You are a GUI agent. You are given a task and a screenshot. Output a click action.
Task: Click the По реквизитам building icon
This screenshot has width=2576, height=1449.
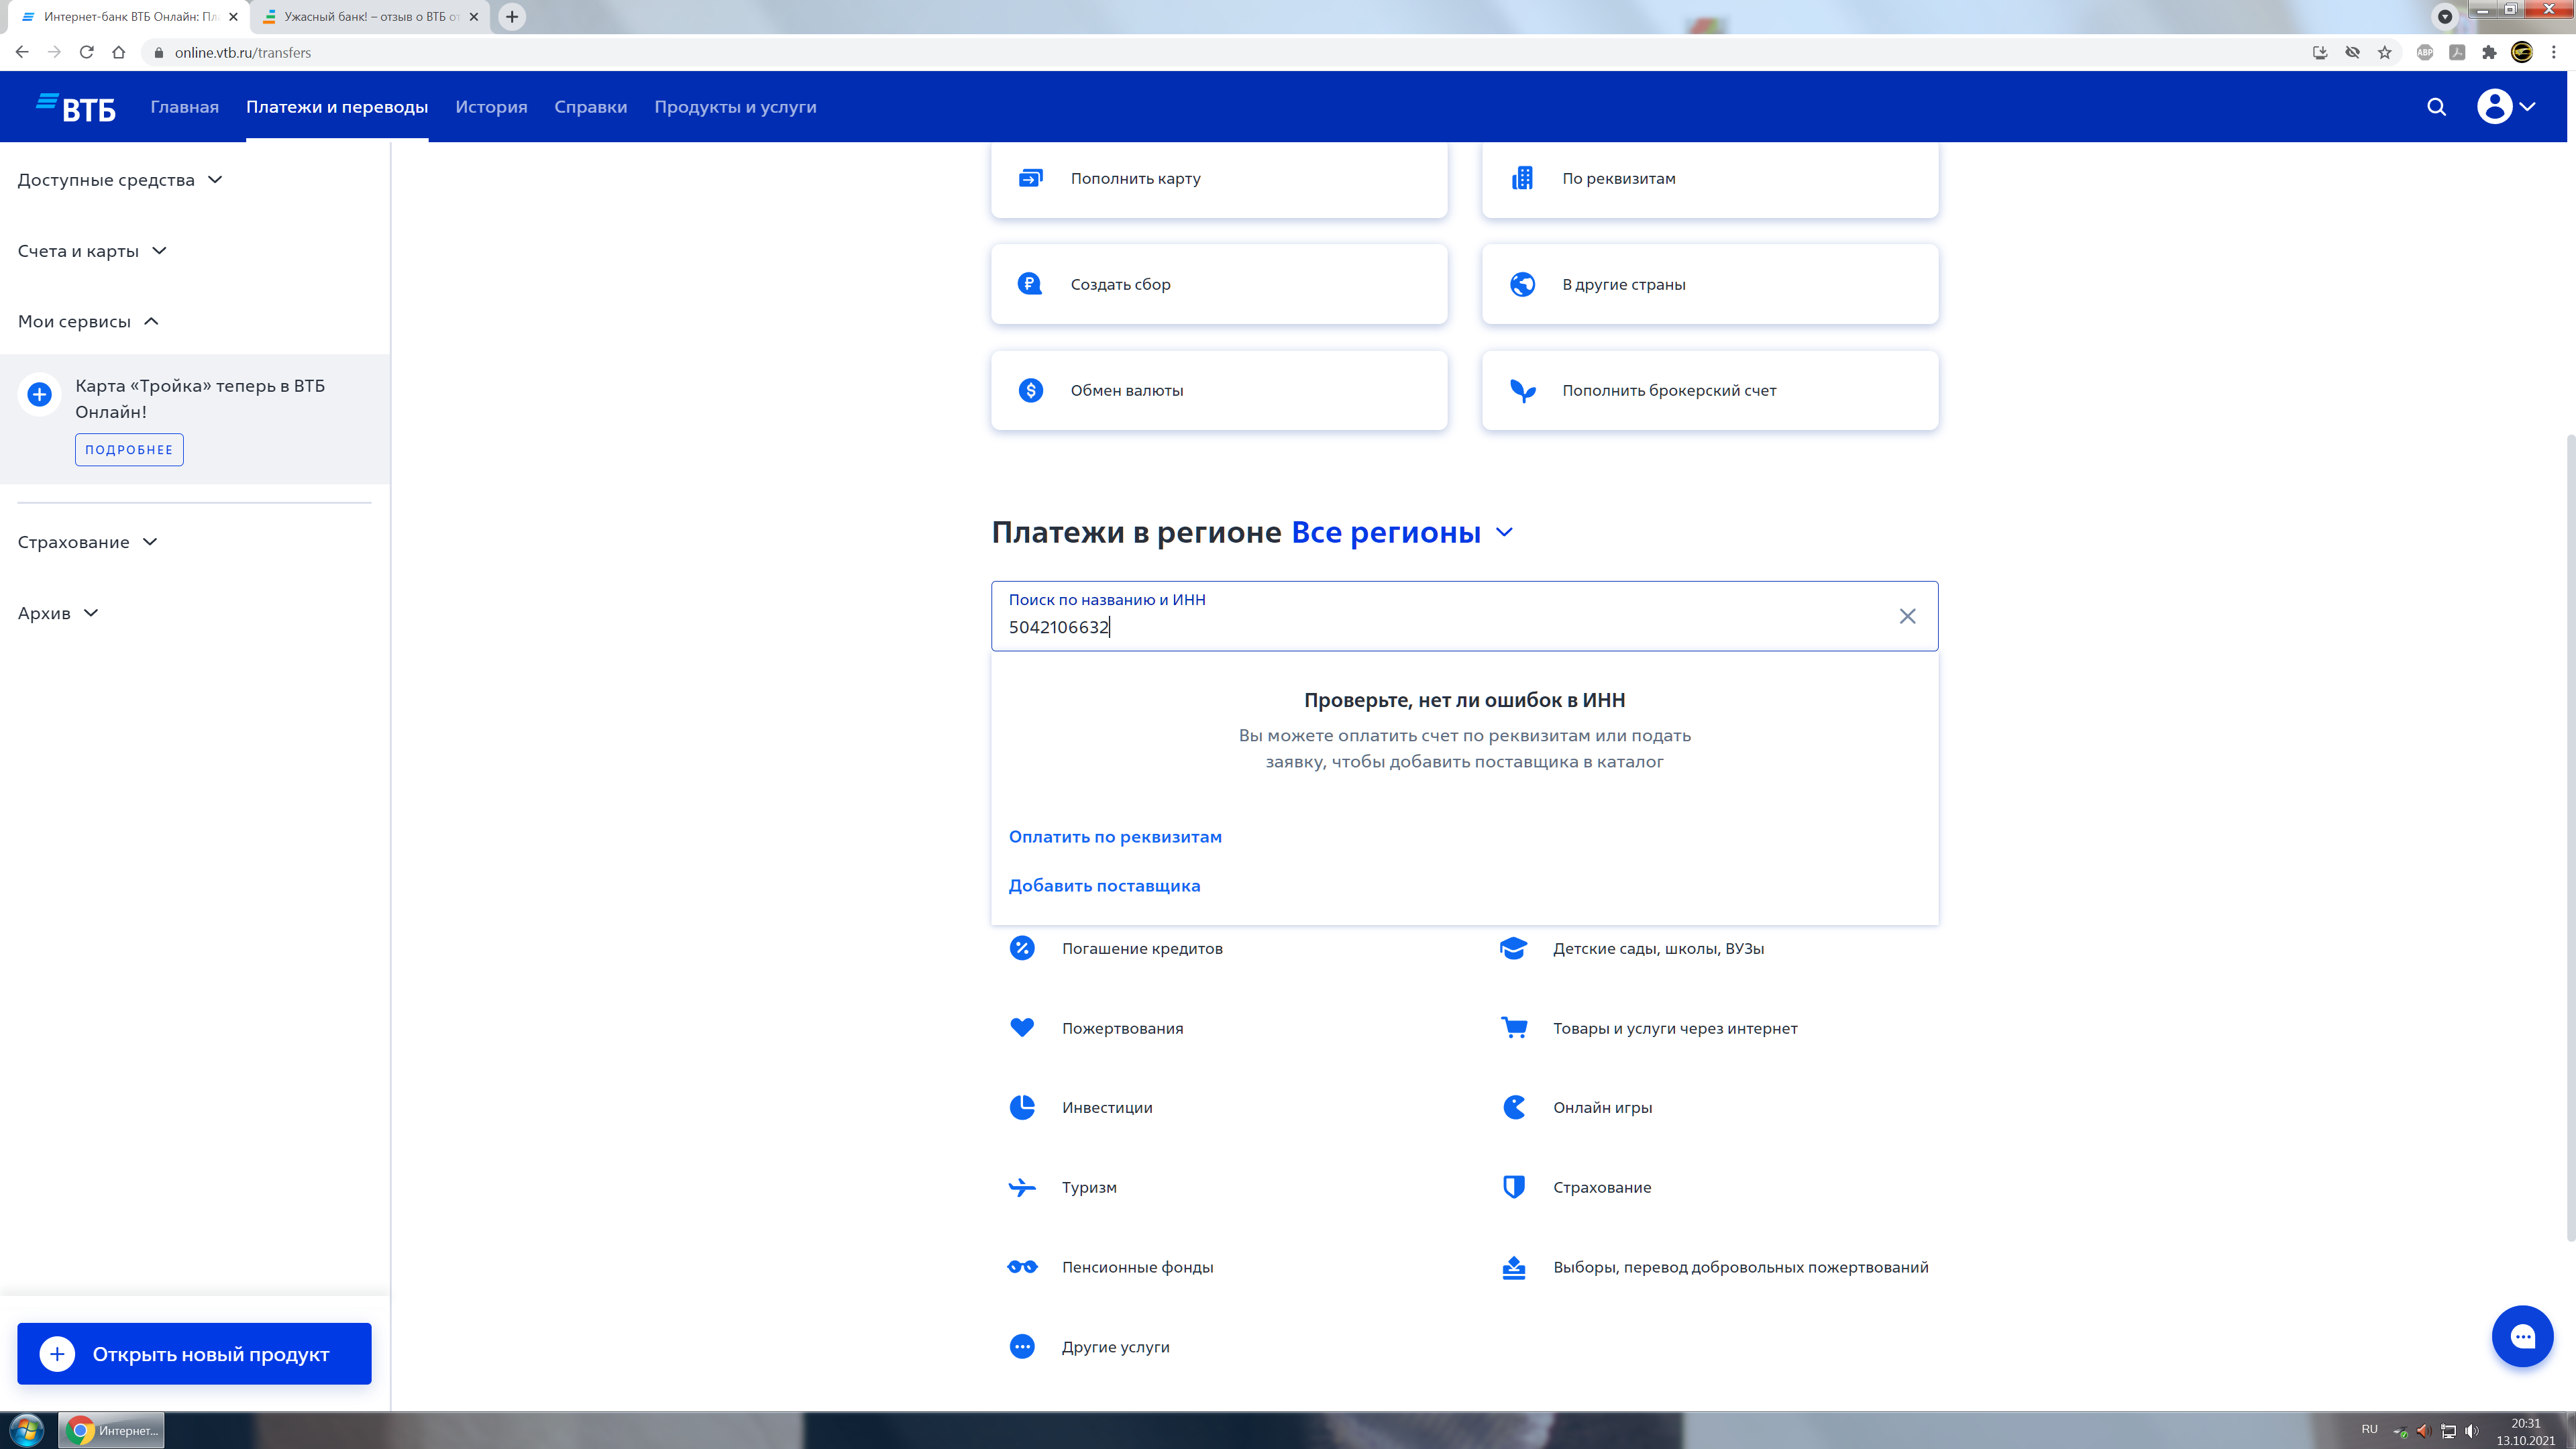tap(1522, 178)
